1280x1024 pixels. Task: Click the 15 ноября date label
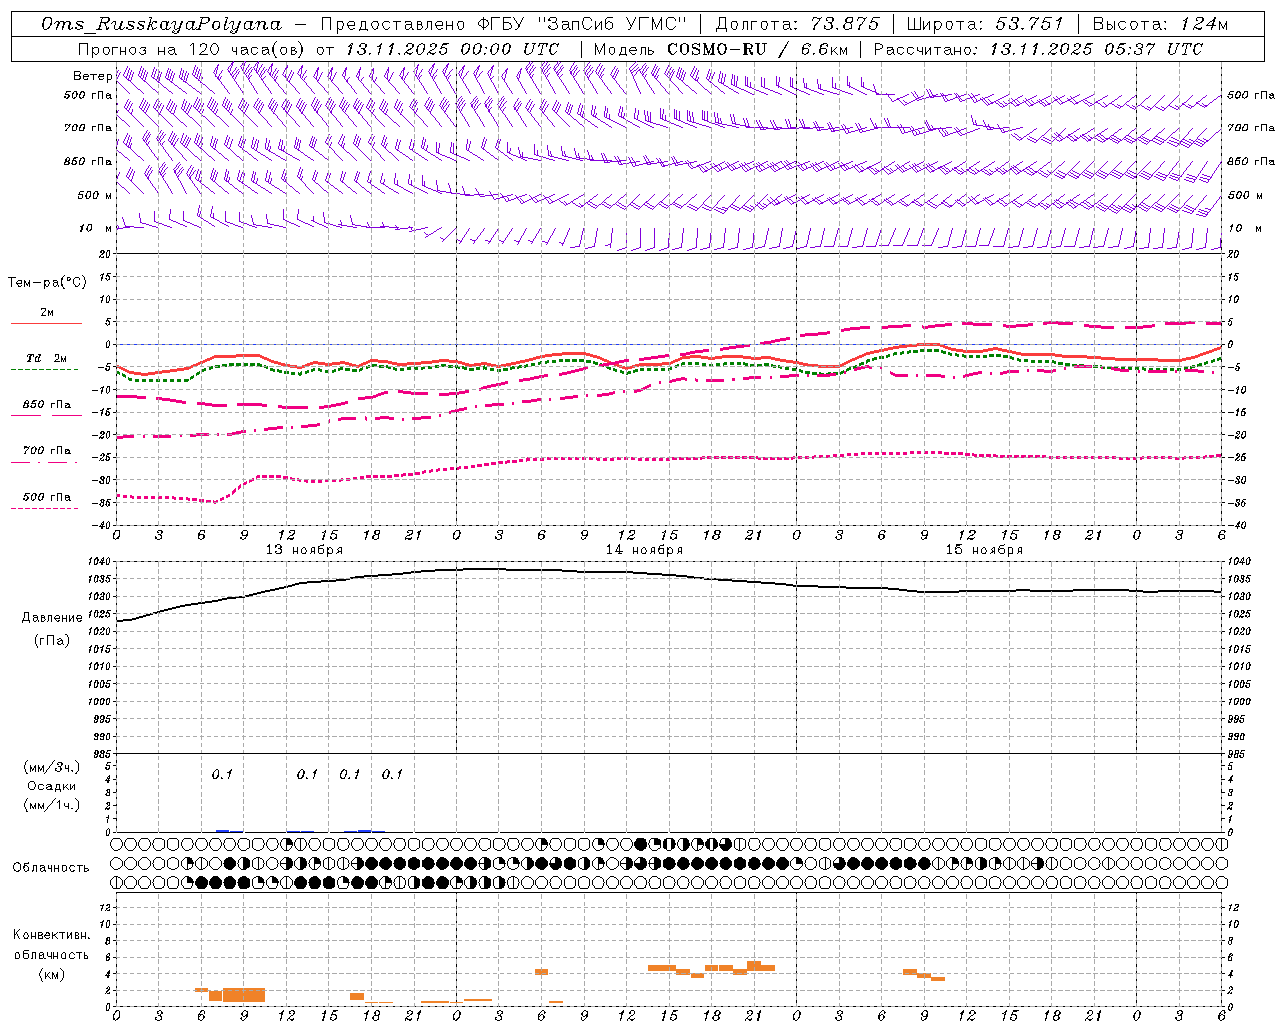[x=984, y=549]
